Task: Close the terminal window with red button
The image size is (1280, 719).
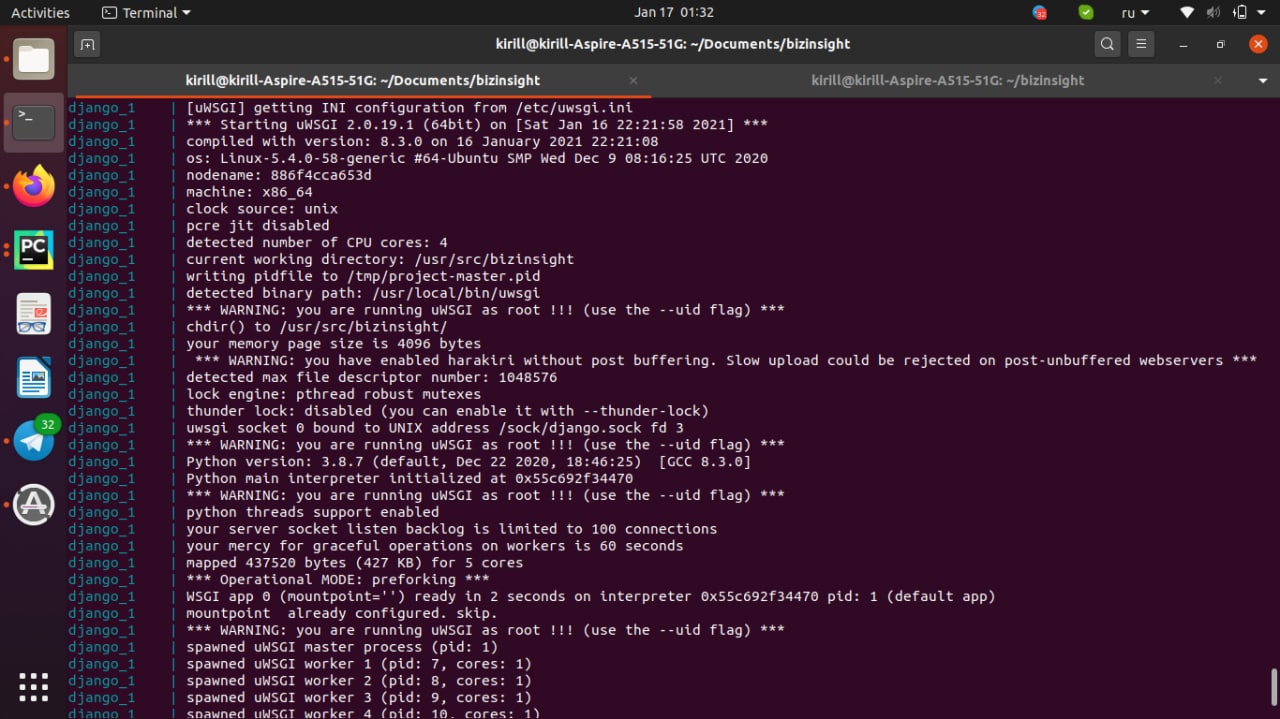Action: [1258, 44]
